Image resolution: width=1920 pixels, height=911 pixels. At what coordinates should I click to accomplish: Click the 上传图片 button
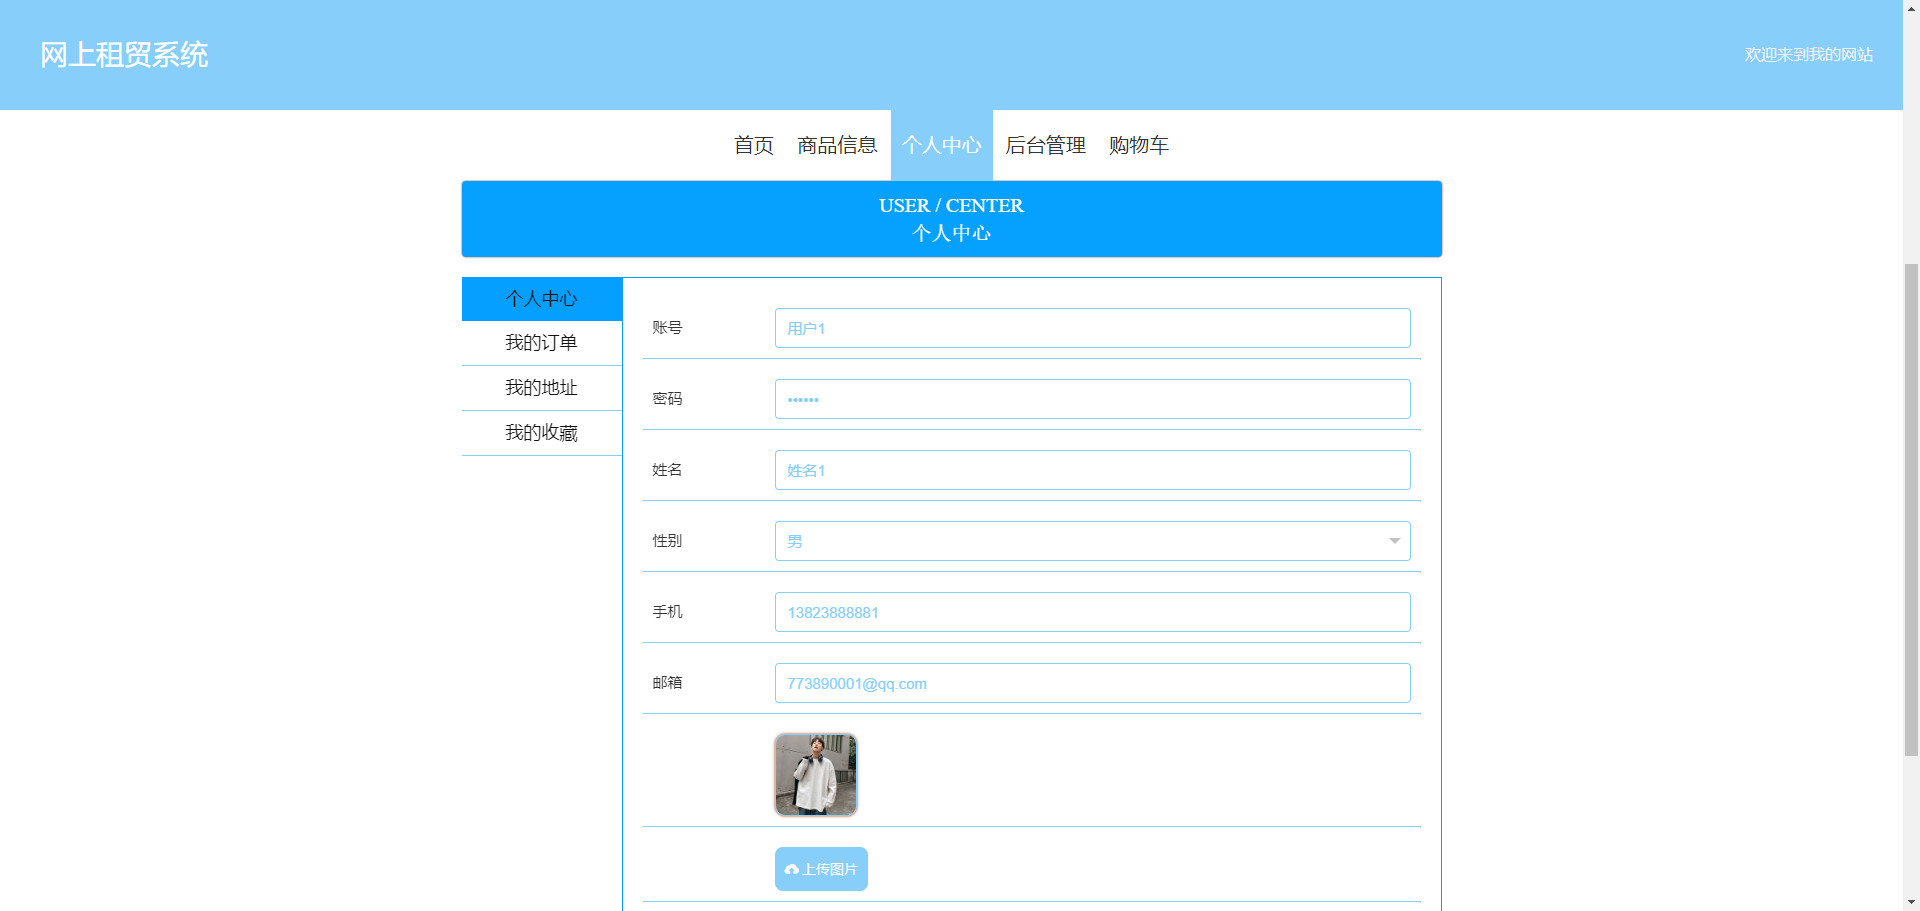[821, 869]
